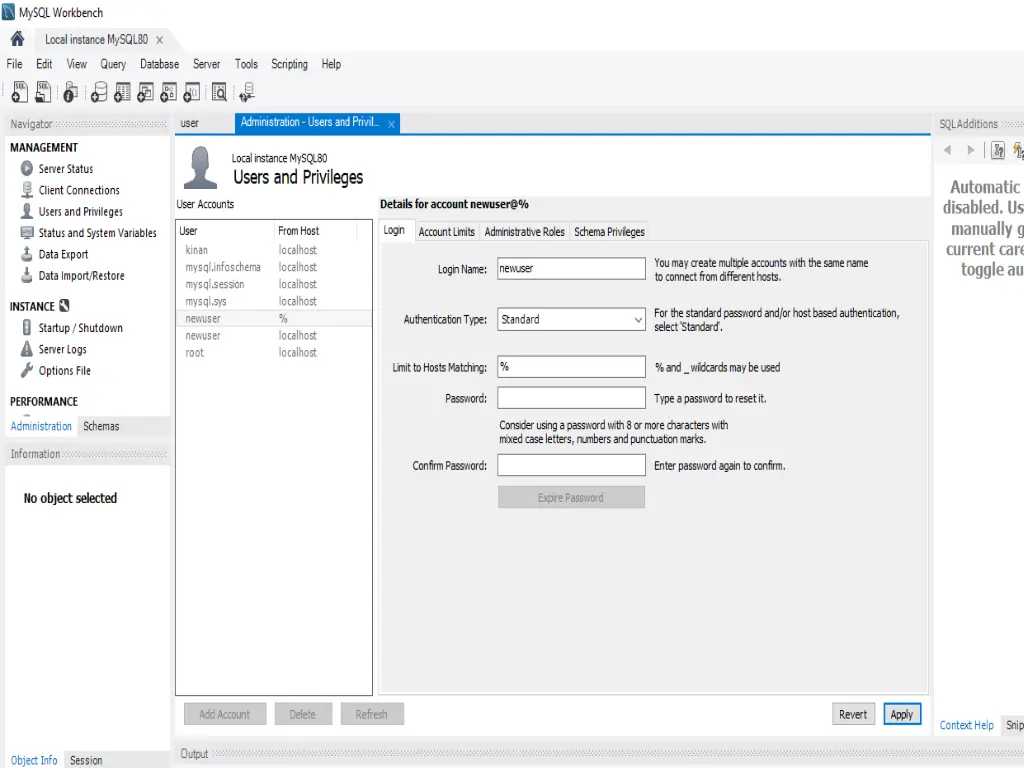Click Options File wrench icon
This screenshot has width=1024, height=768.
pos(27,370)
